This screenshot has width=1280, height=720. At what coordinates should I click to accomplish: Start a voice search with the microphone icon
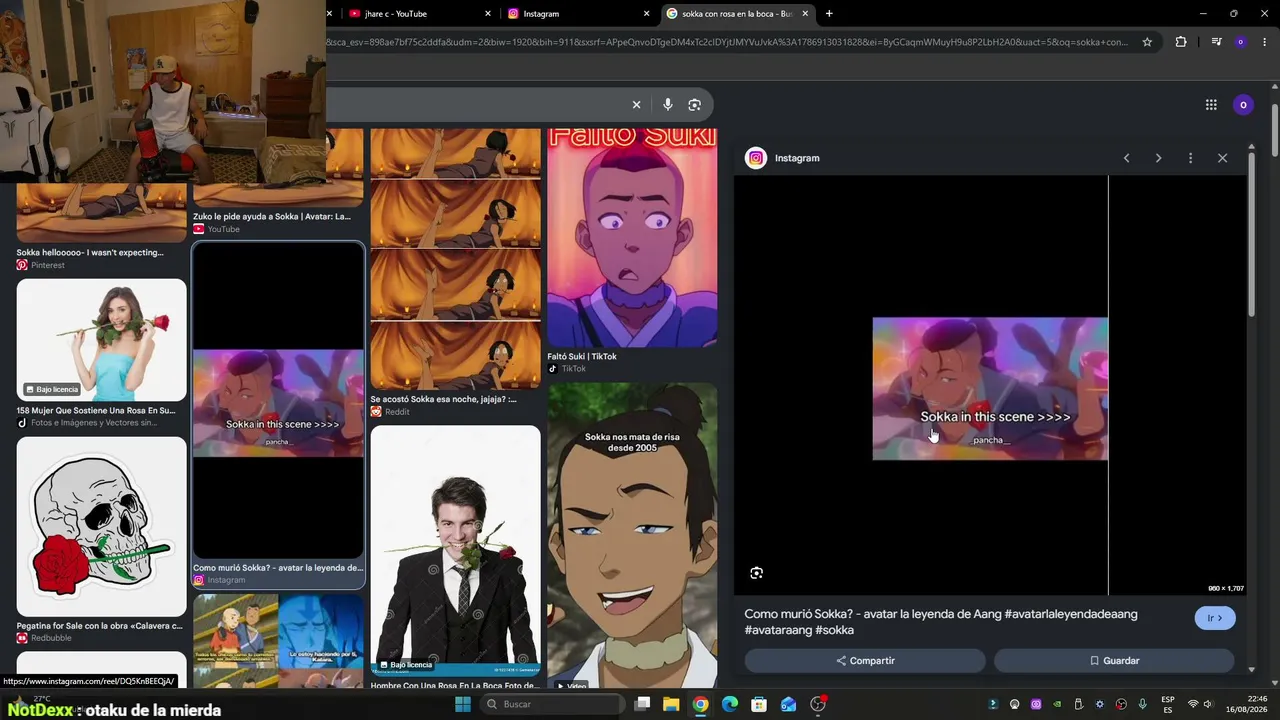(668, 105)
